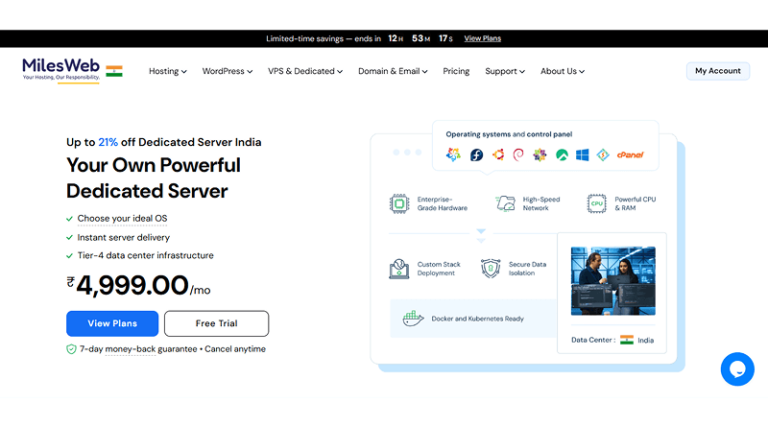Click the data center team photo

(x=612, y=281)
